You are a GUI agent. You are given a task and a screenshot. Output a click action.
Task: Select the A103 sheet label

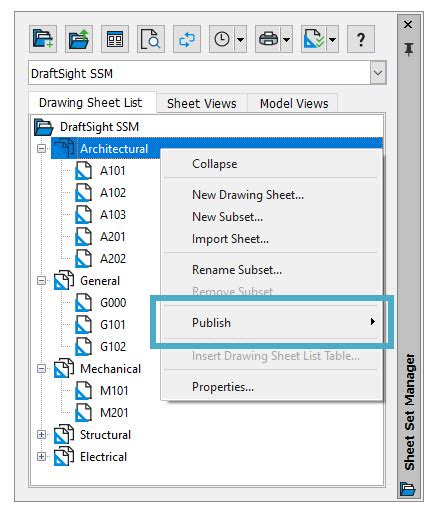113,215
